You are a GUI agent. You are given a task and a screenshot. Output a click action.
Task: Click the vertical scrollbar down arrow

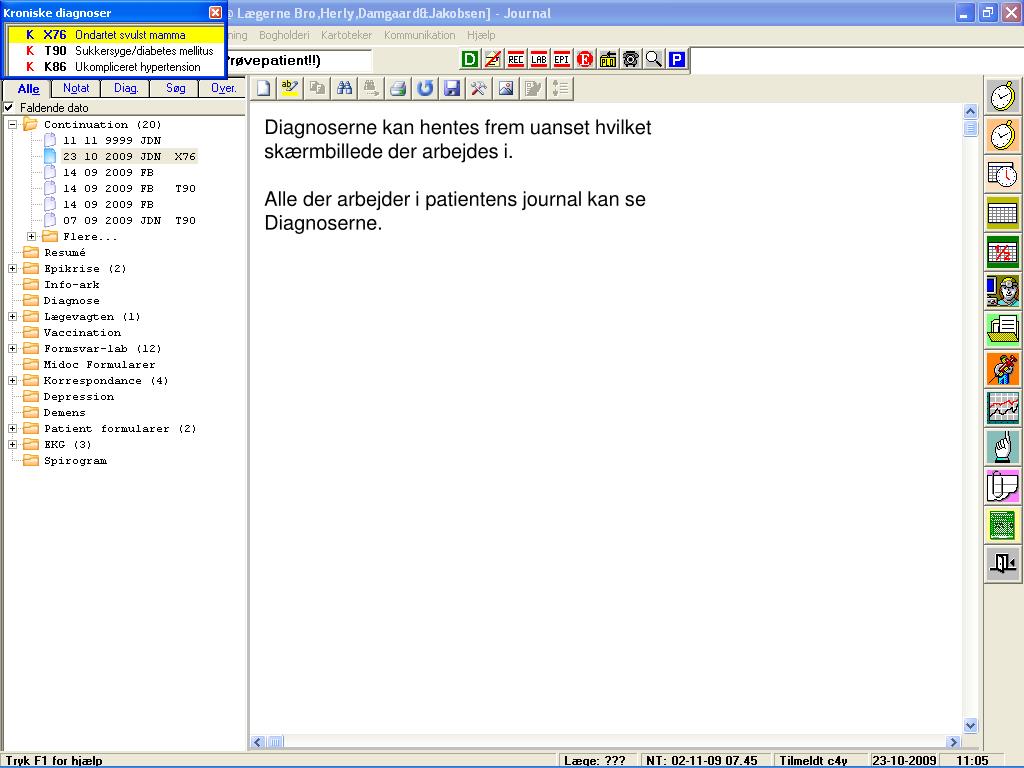970,725
